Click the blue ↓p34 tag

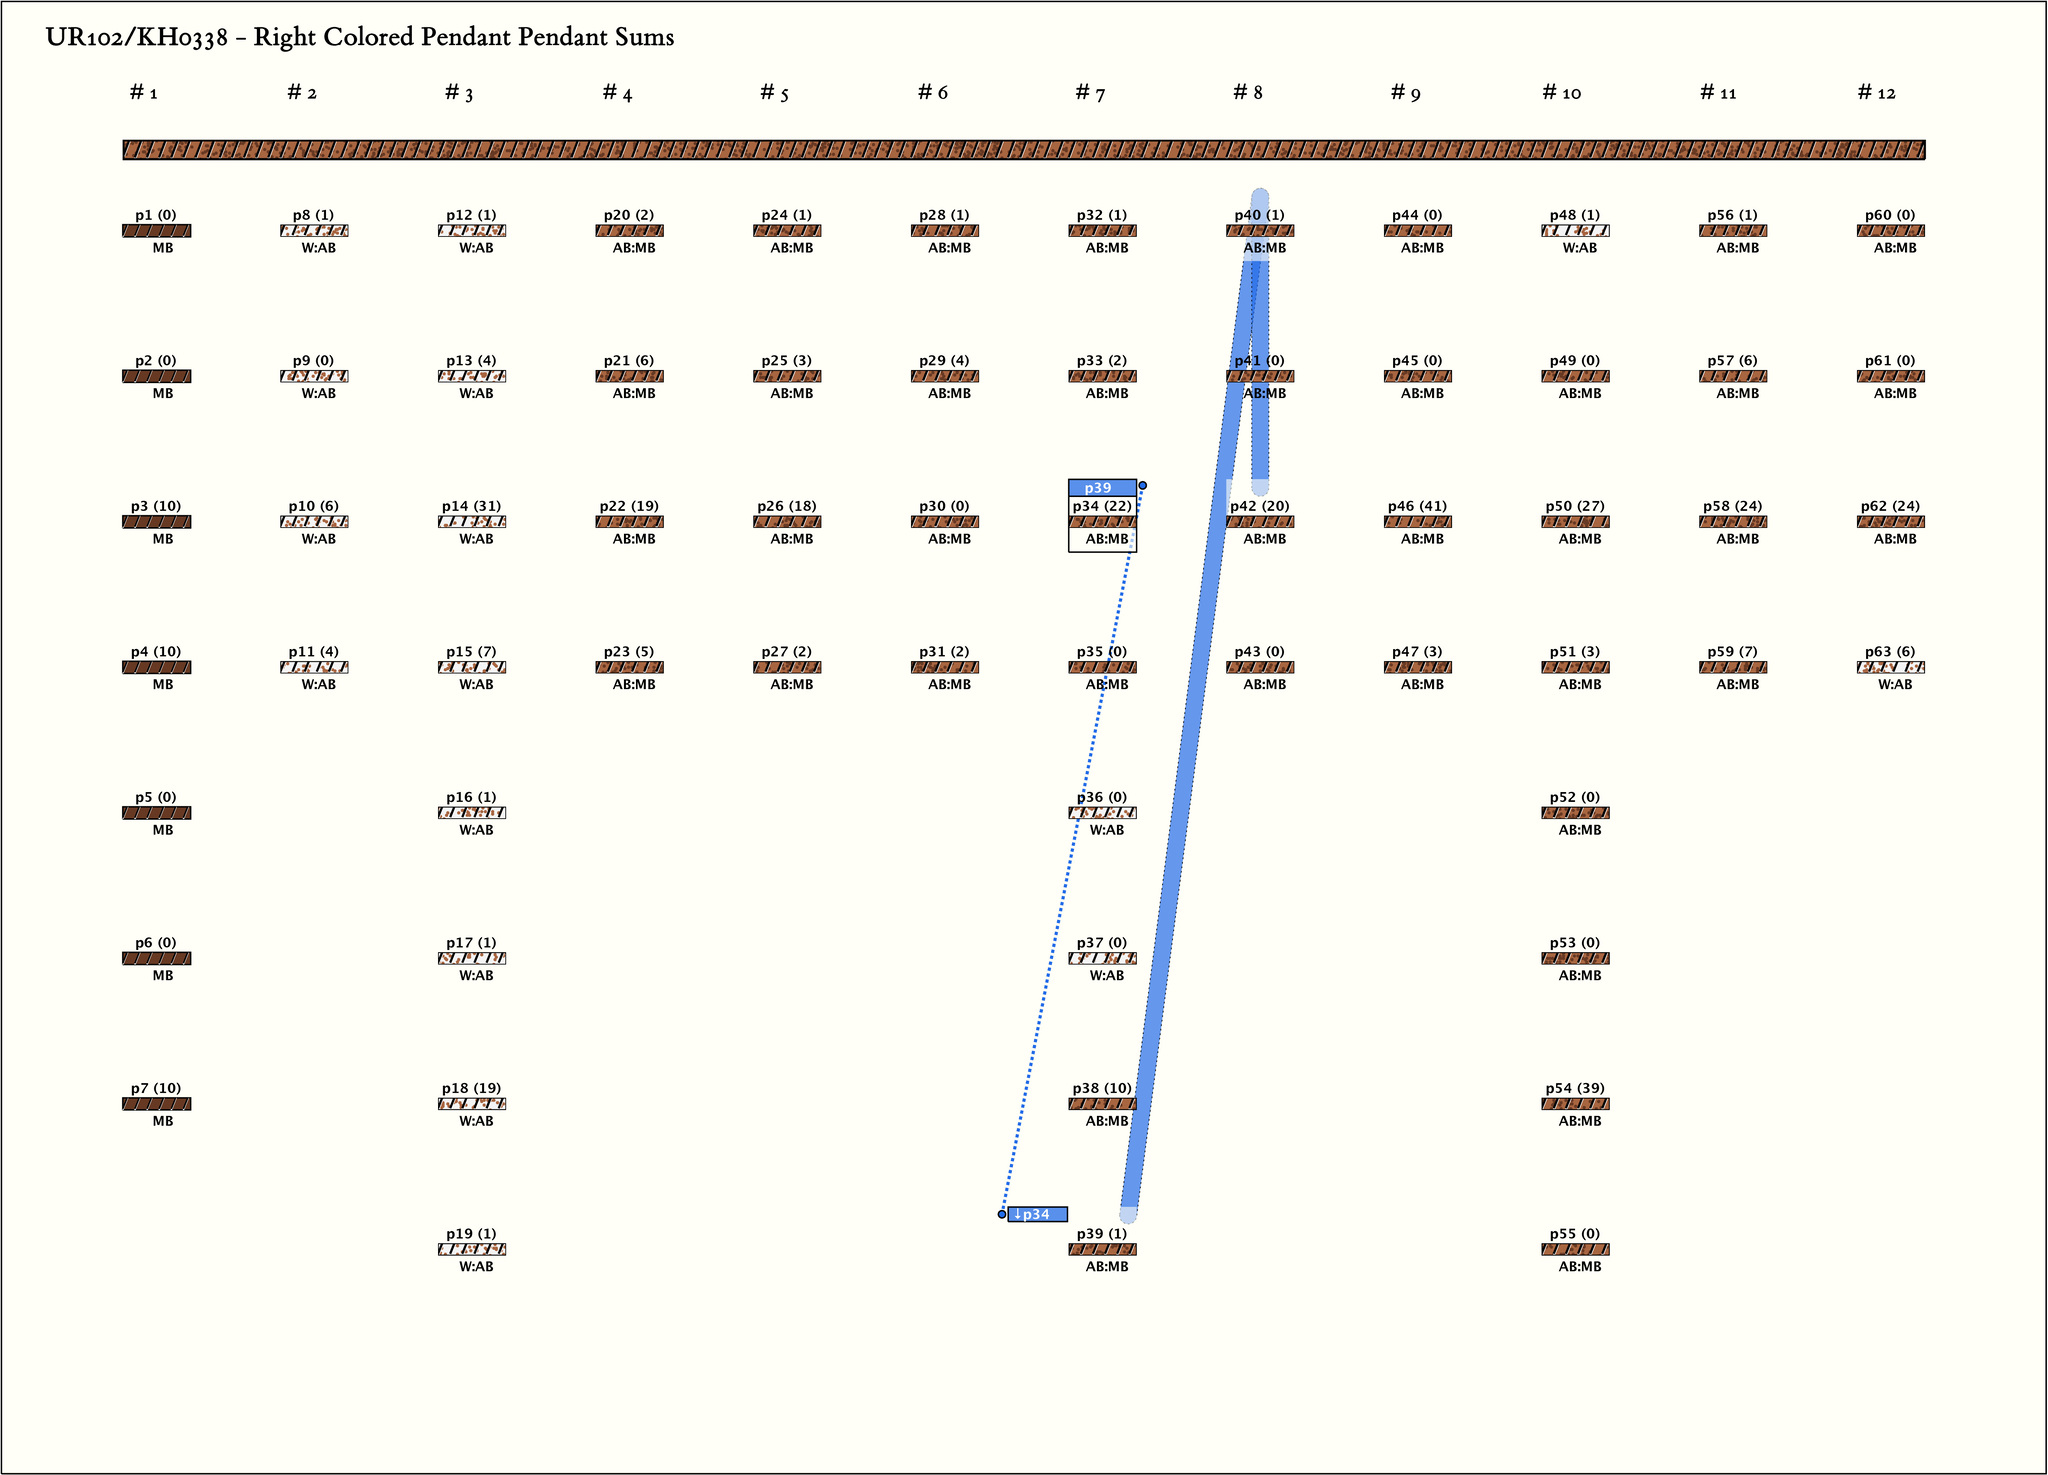click(1037, 1214)
